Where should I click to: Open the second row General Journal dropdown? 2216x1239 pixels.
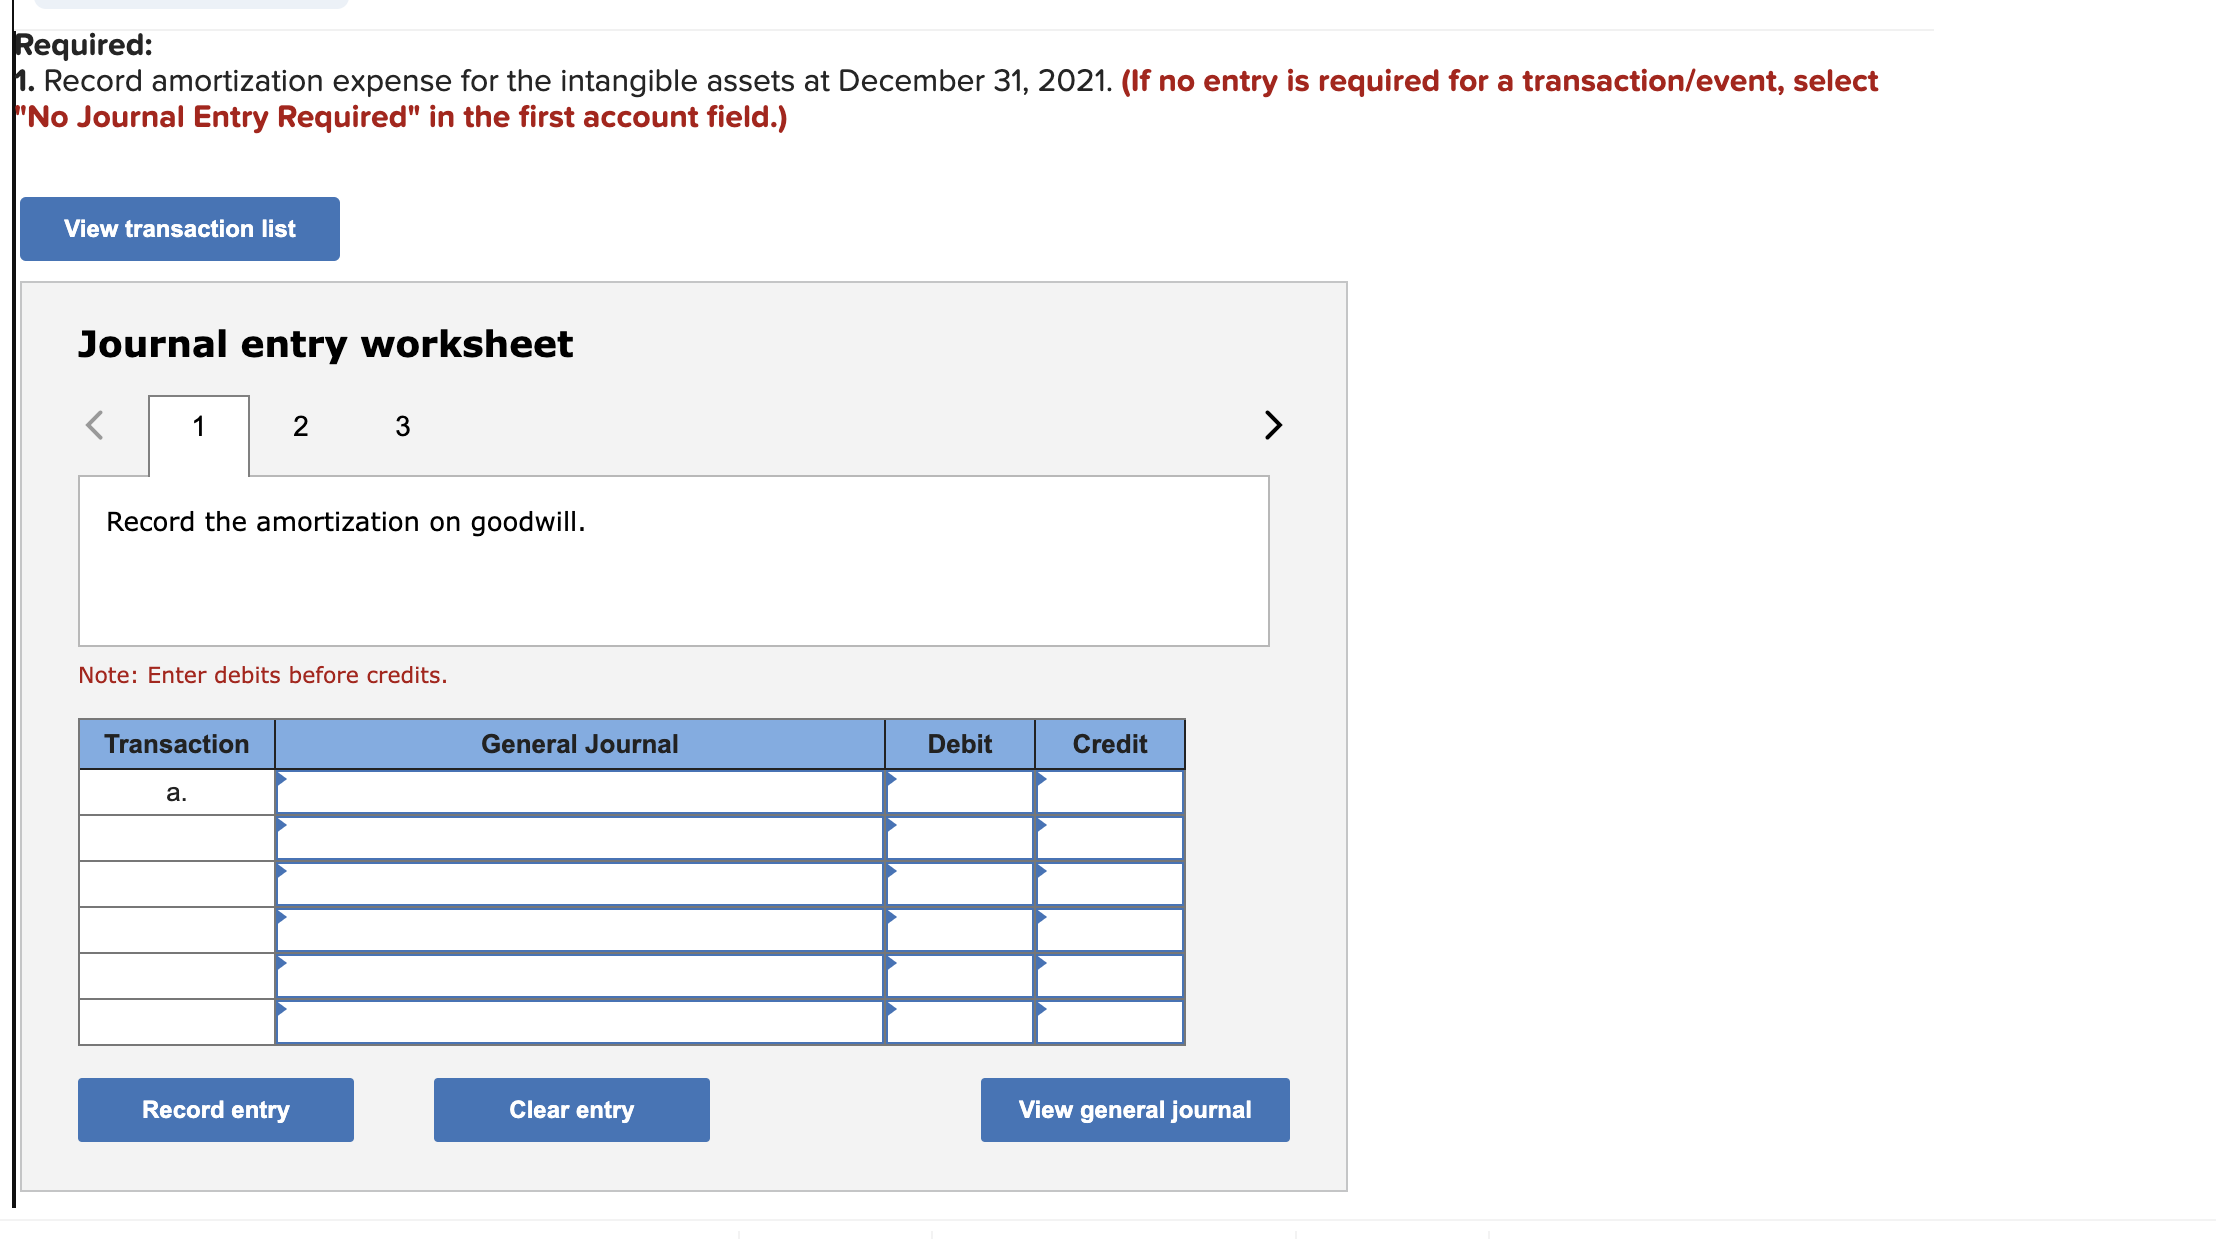pos(580,837)
